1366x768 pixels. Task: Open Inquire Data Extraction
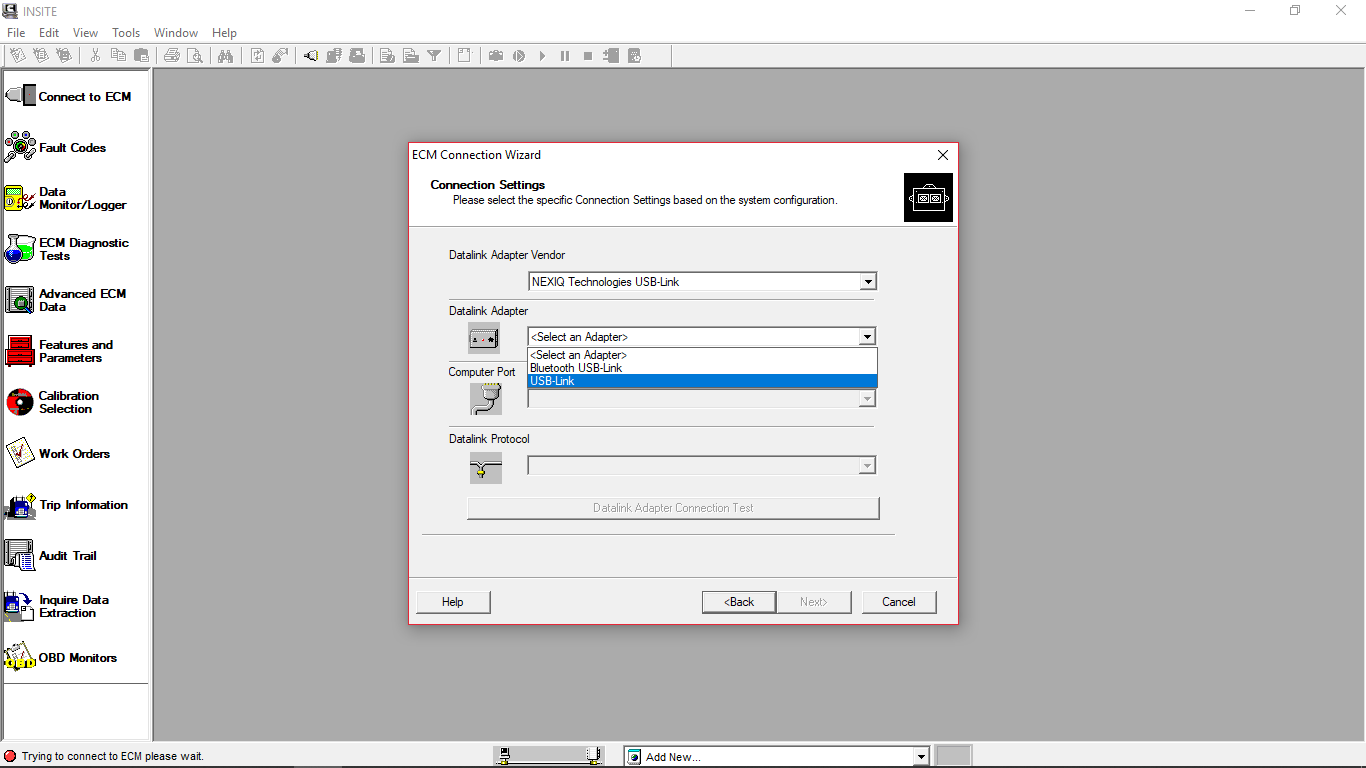click(57, 606)
